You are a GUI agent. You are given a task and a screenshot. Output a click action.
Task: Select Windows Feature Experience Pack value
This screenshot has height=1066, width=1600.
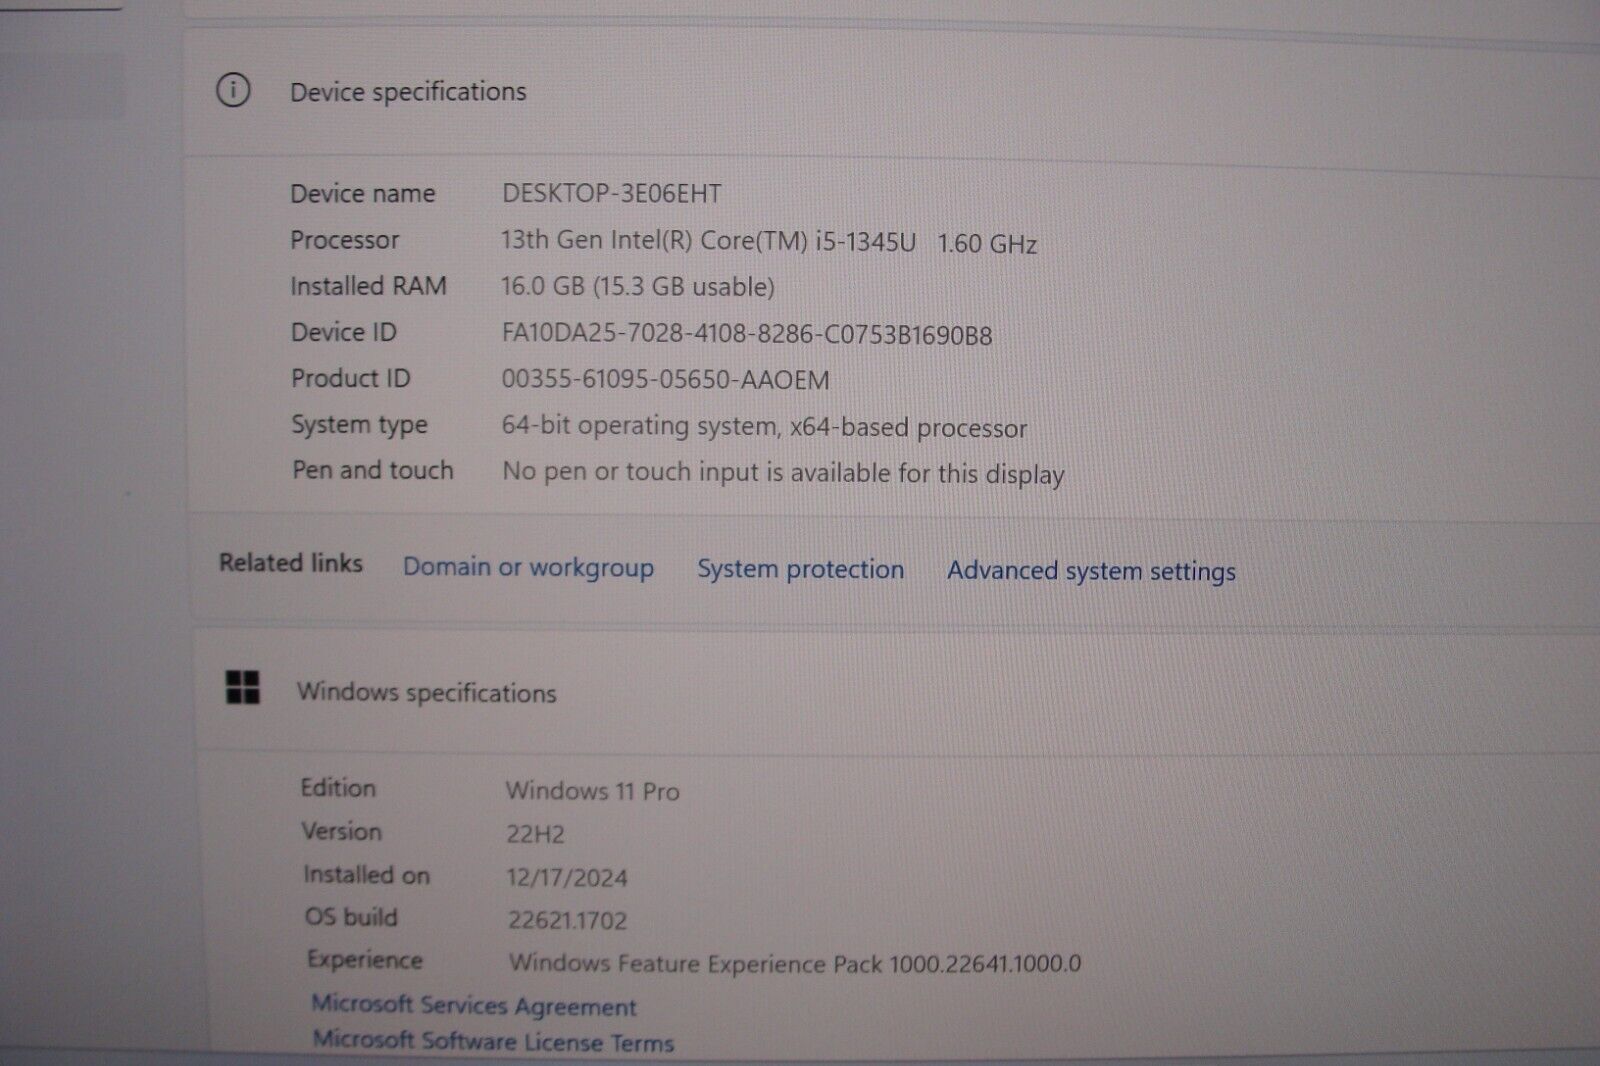[x=795, y=963]
